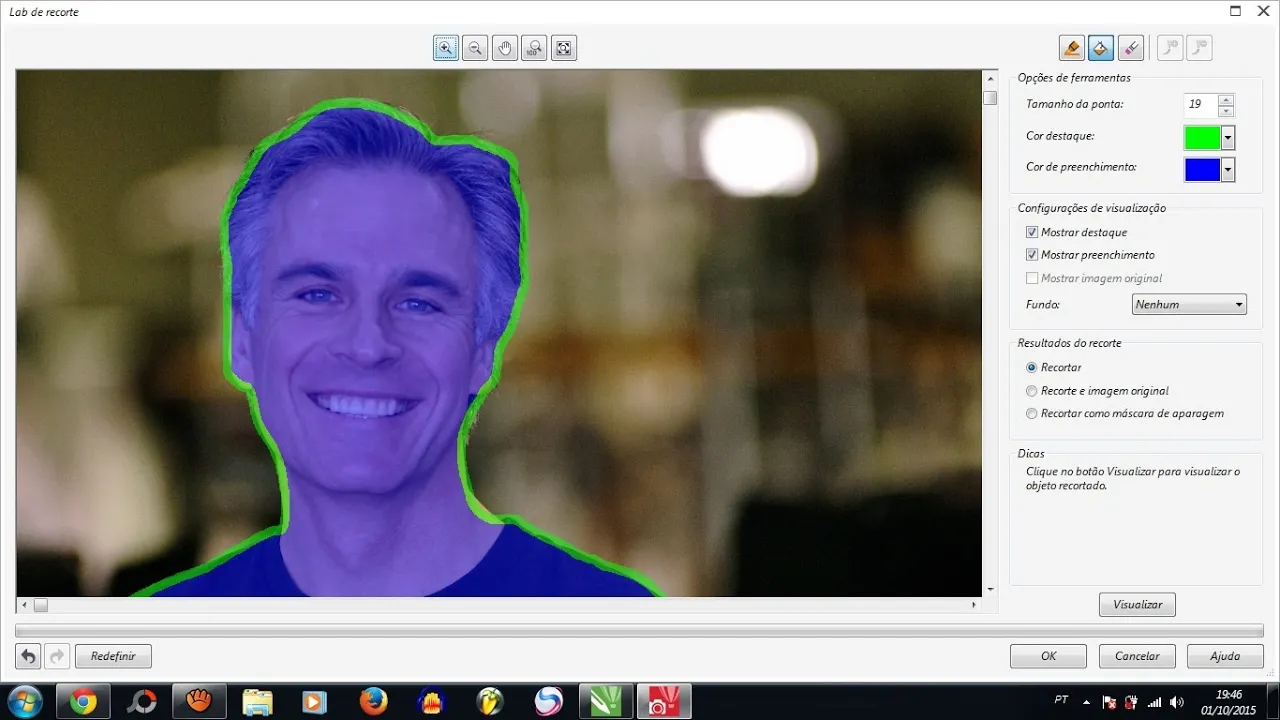Image resolution: width=1280 pixels, height=720 pixels.
Task: Click the Ajuda button
Action: [1225, 656]
